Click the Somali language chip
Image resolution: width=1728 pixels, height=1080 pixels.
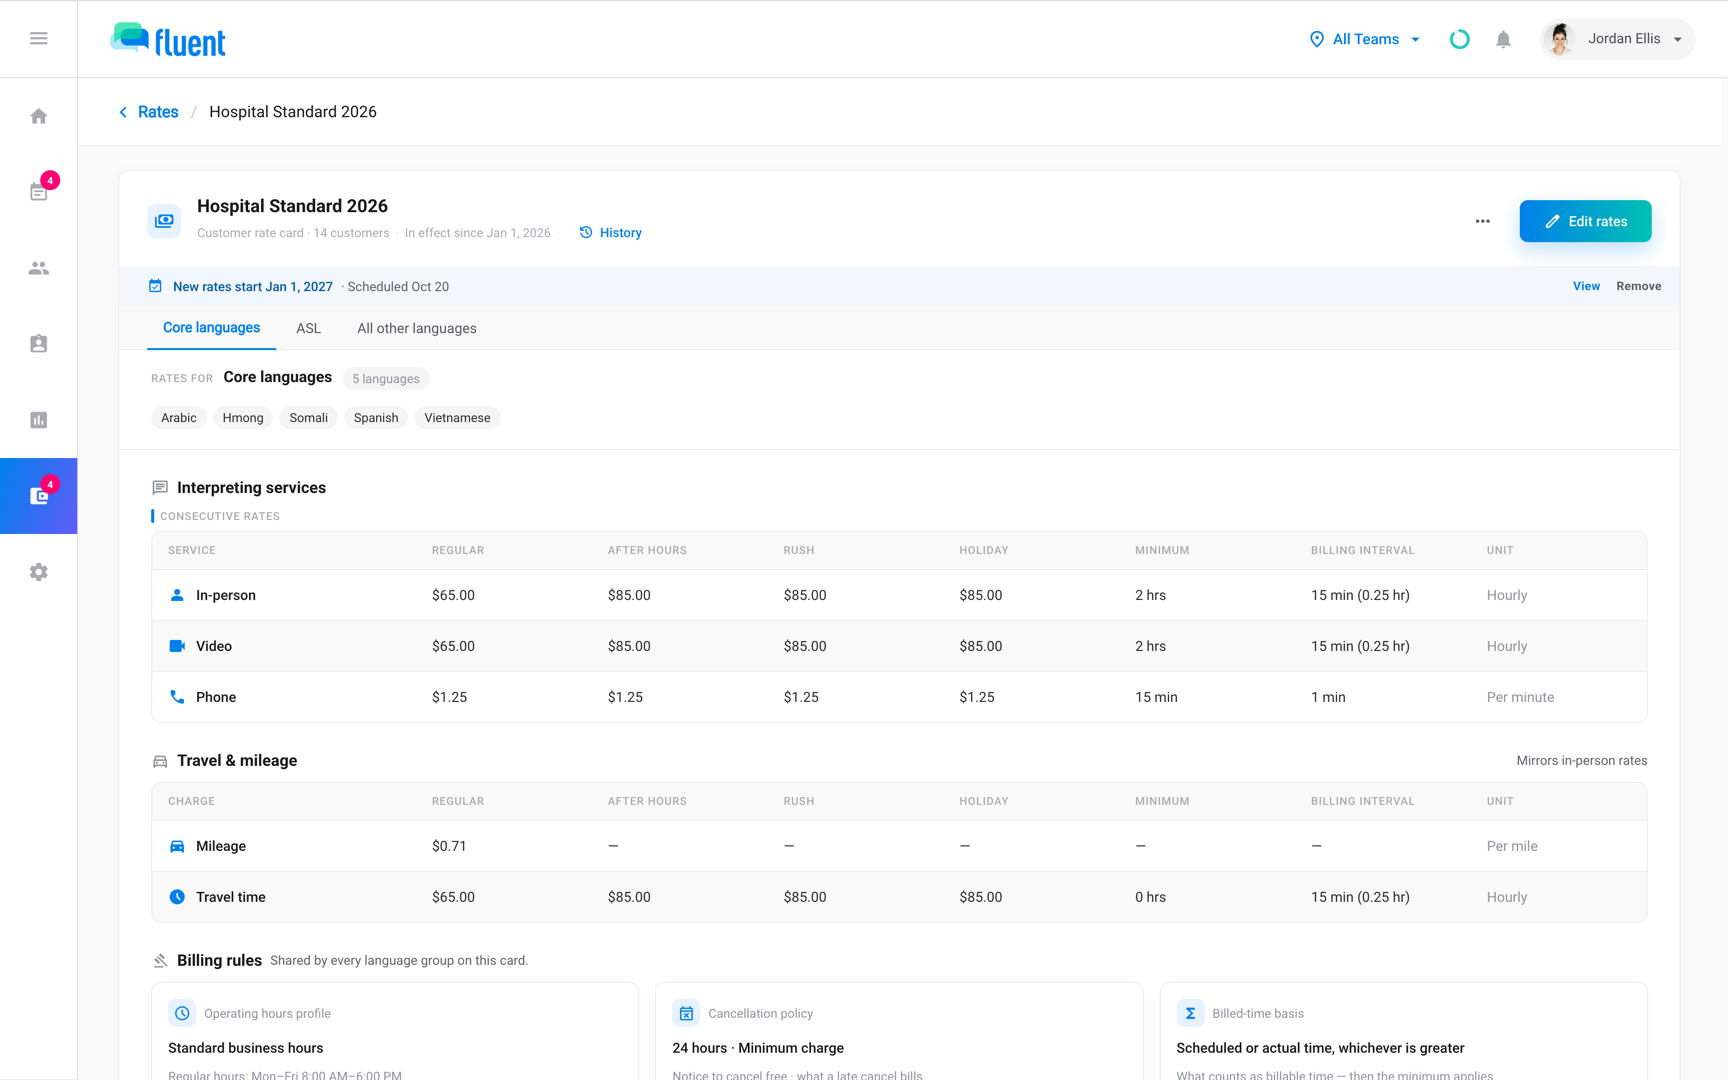click(x=309, y=418)
